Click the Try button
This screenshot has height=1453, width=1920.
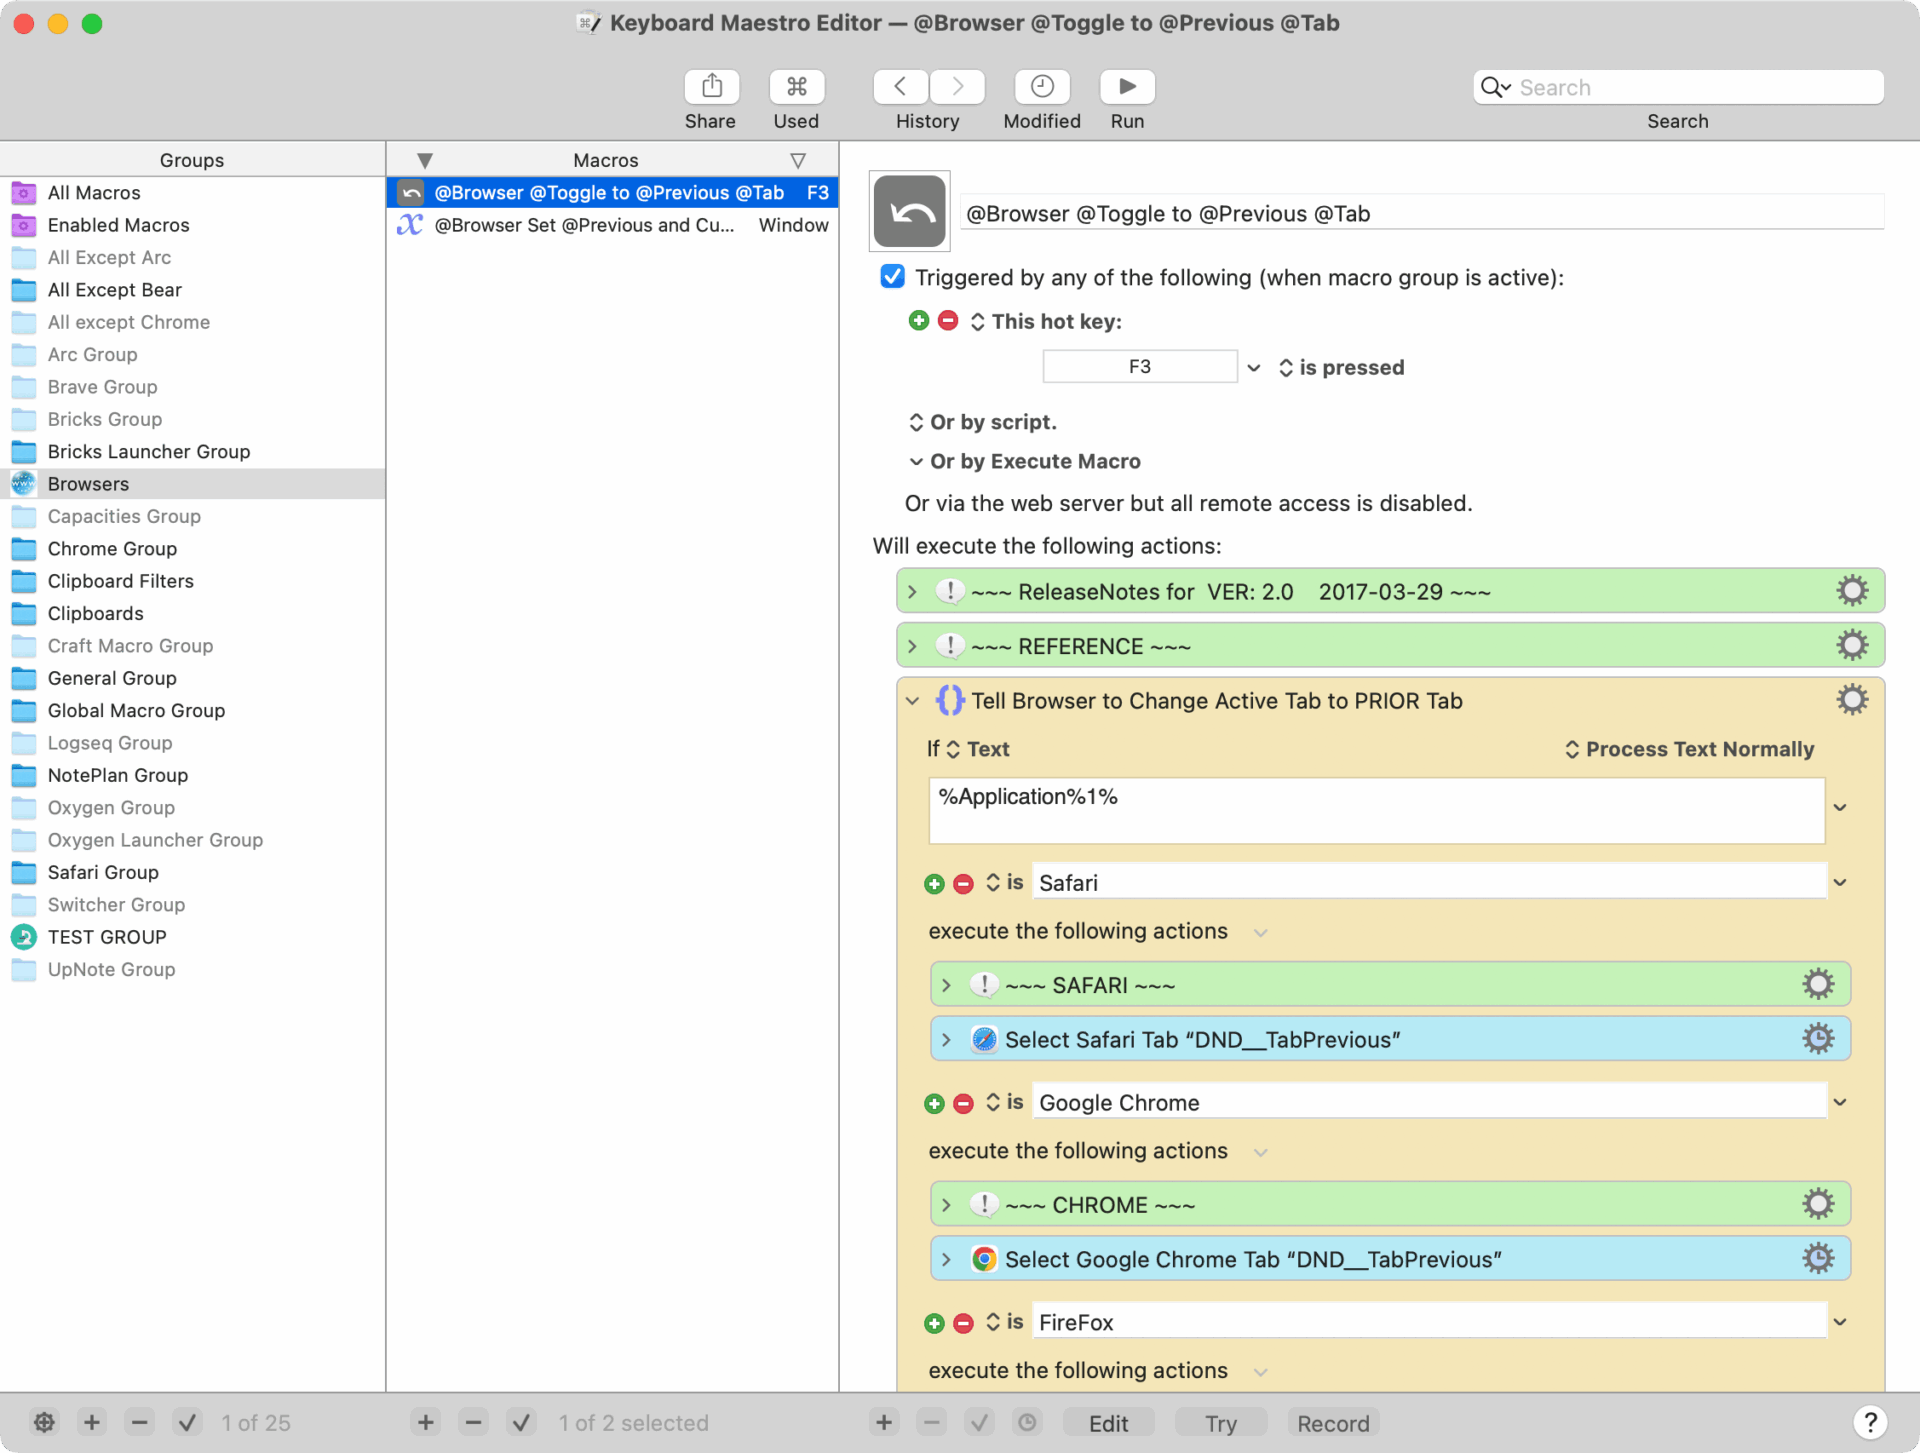1220,1422
